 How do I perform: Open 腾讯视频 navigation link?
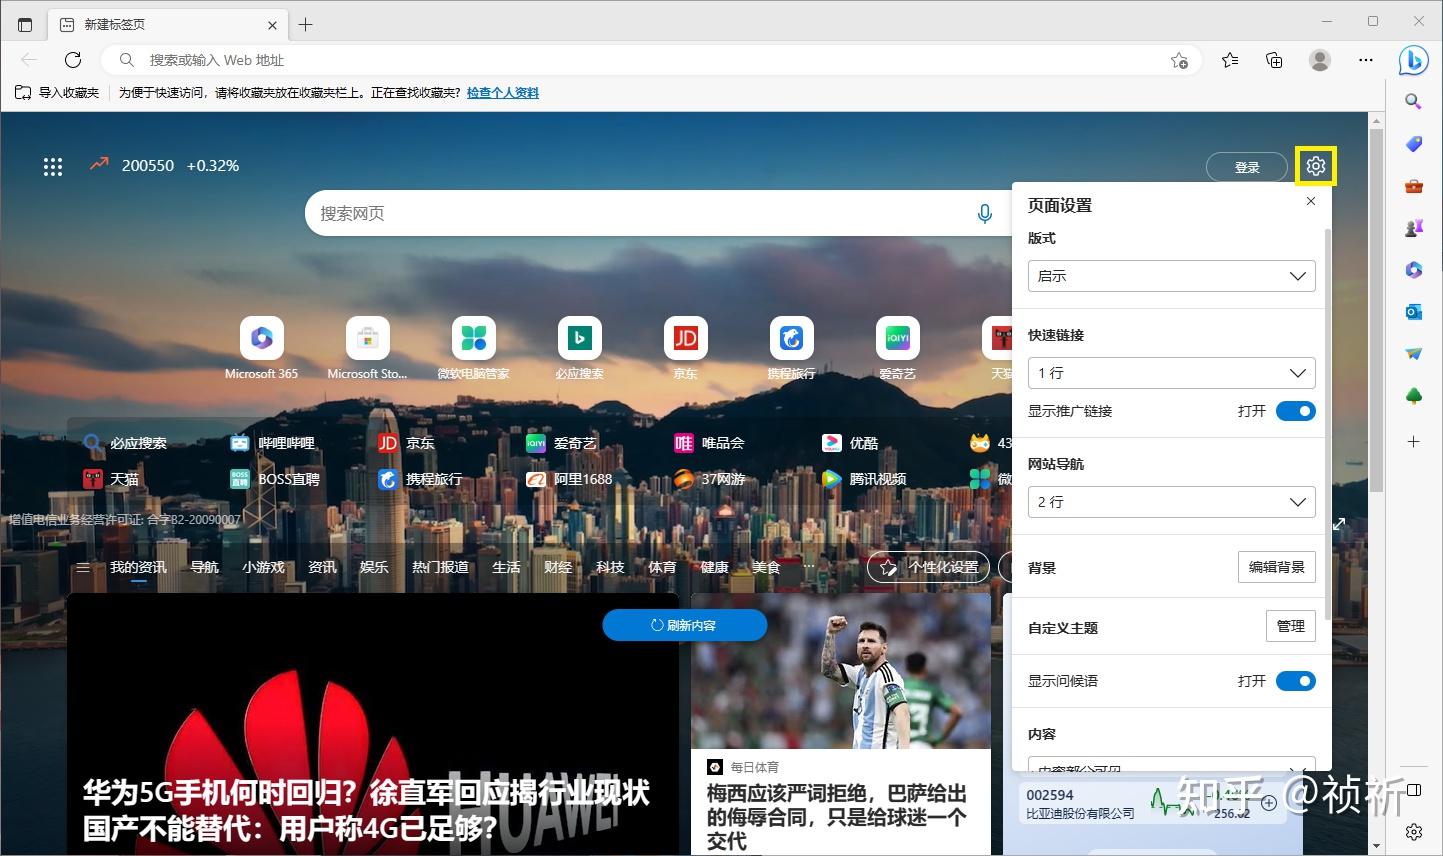(x=864, y=479)
